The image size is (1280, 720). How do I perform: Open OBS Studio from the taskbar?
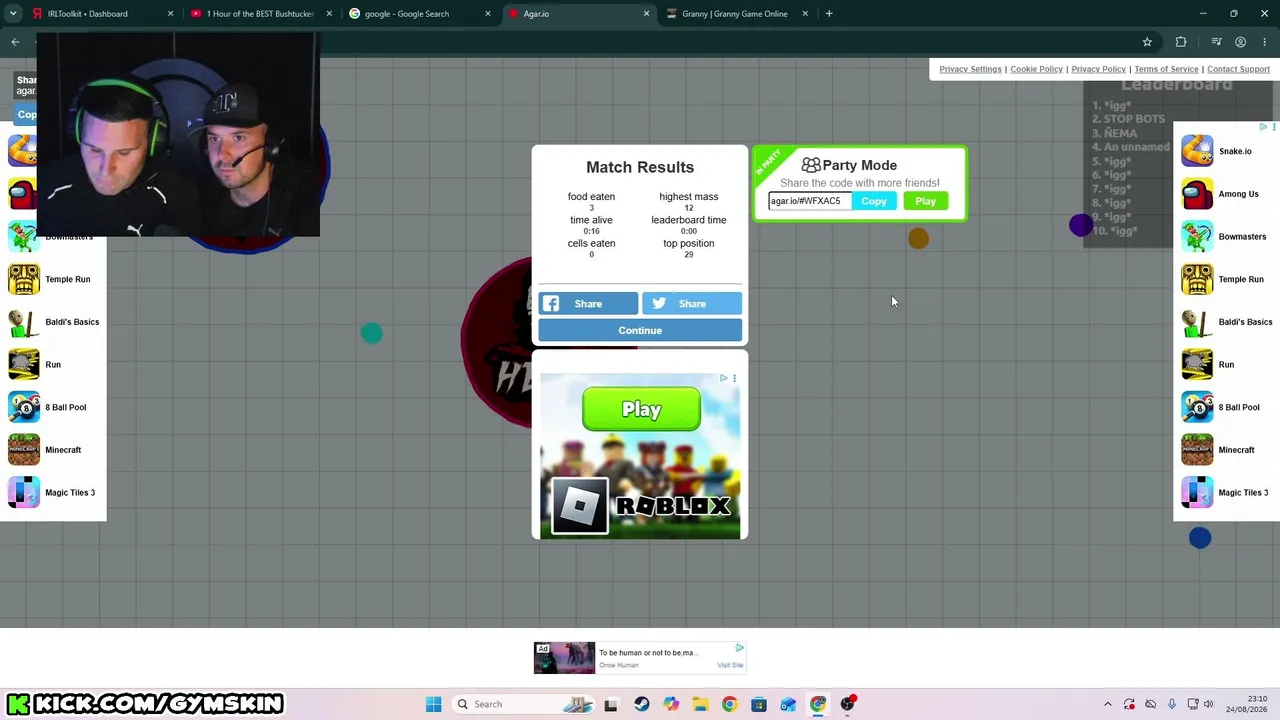848,704
